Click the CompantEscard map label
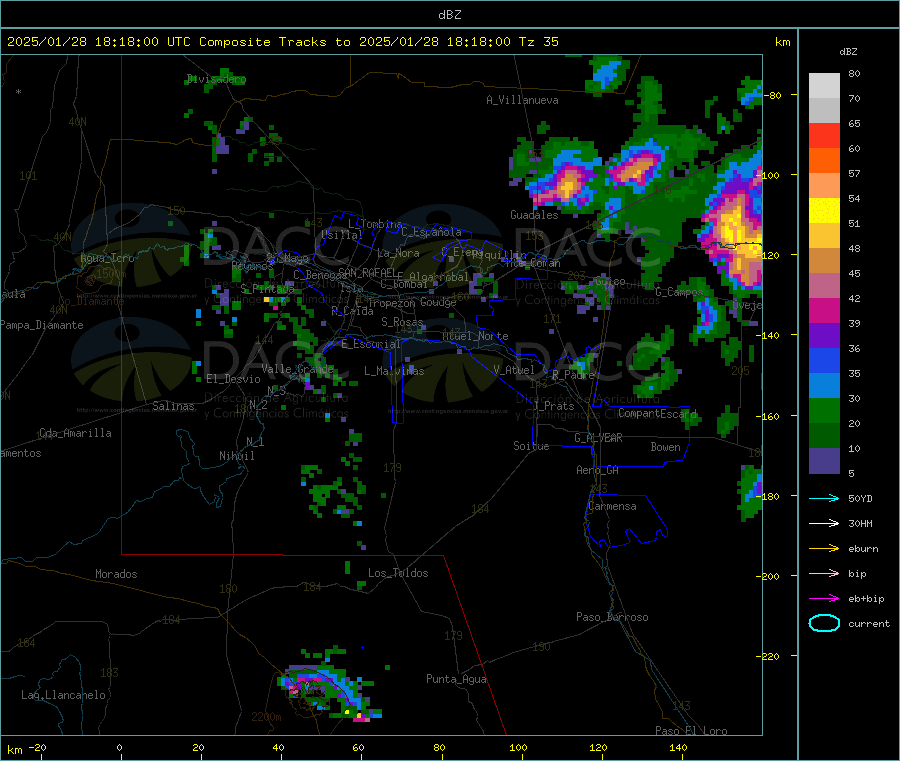Image resolution: width=900 pixels, height=761 pixels. pos(658,413)
